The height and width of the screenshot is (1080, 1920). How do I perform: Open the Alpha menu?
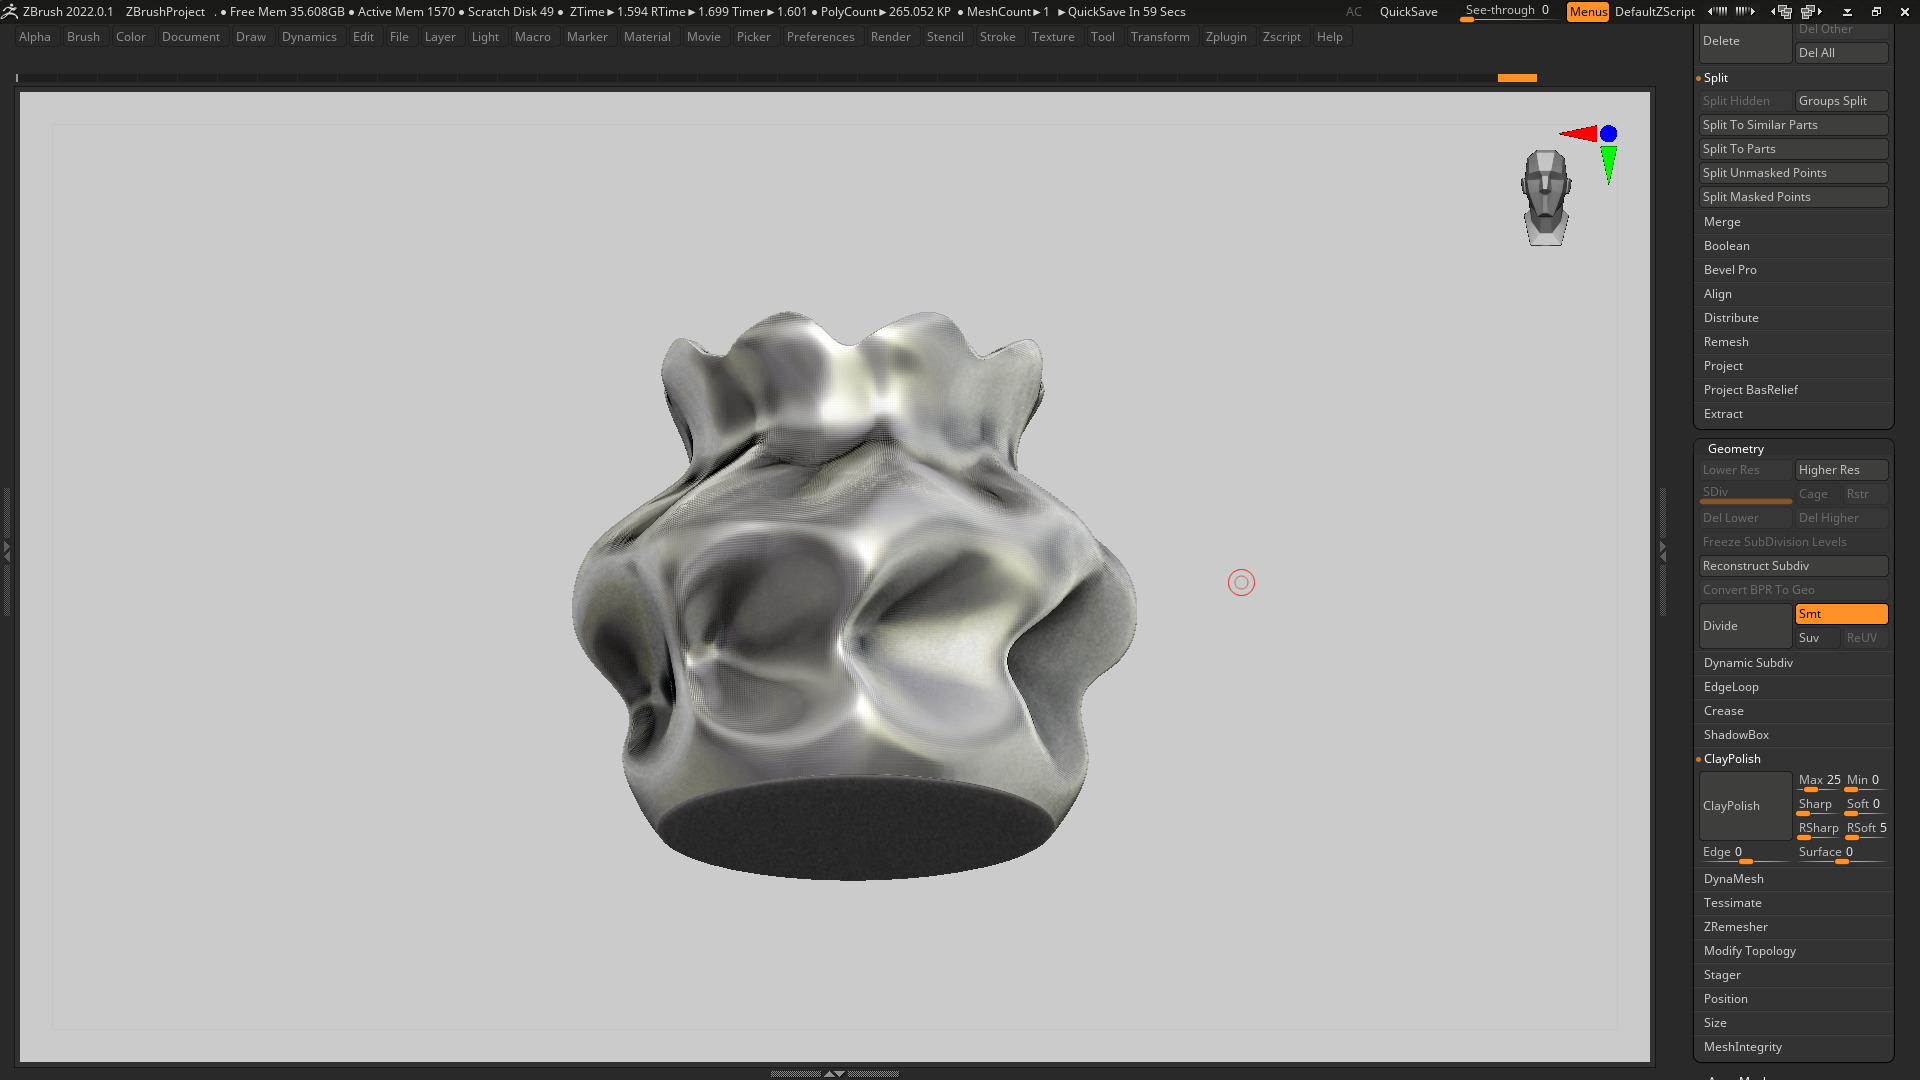point(35,37)
